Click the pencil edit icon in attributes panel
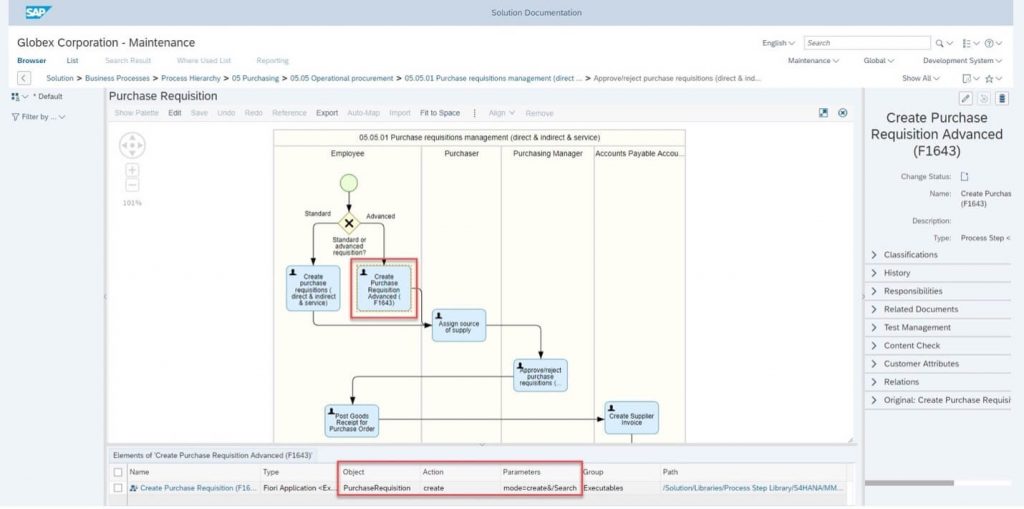 click(x=966, y=98)
